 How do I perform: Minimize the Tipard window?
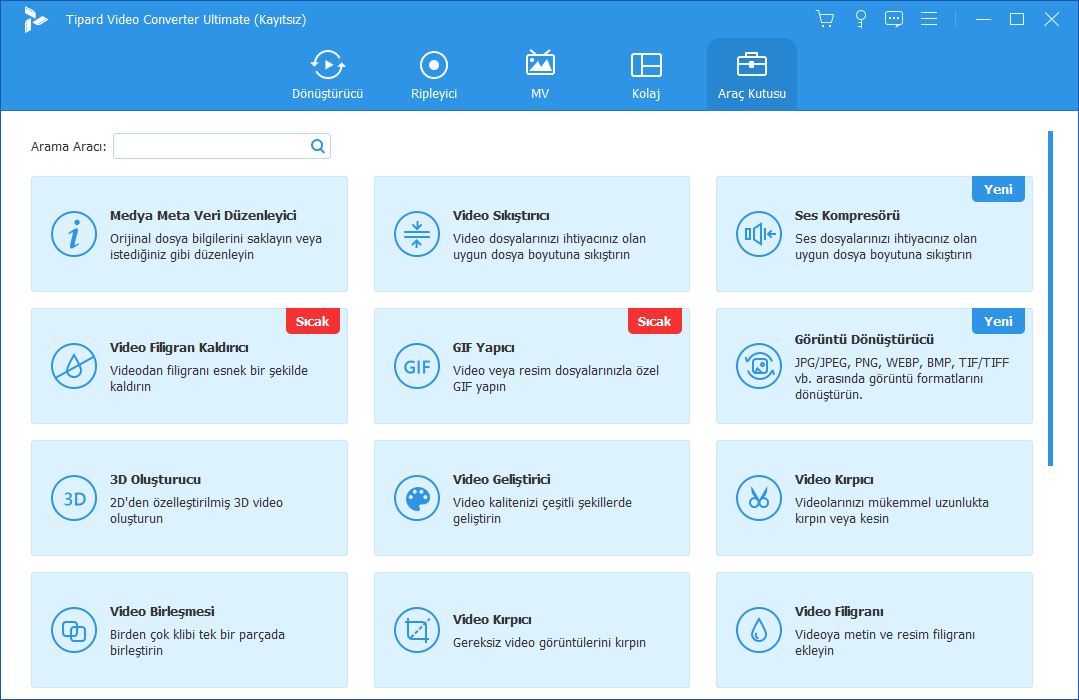point(983,19)
